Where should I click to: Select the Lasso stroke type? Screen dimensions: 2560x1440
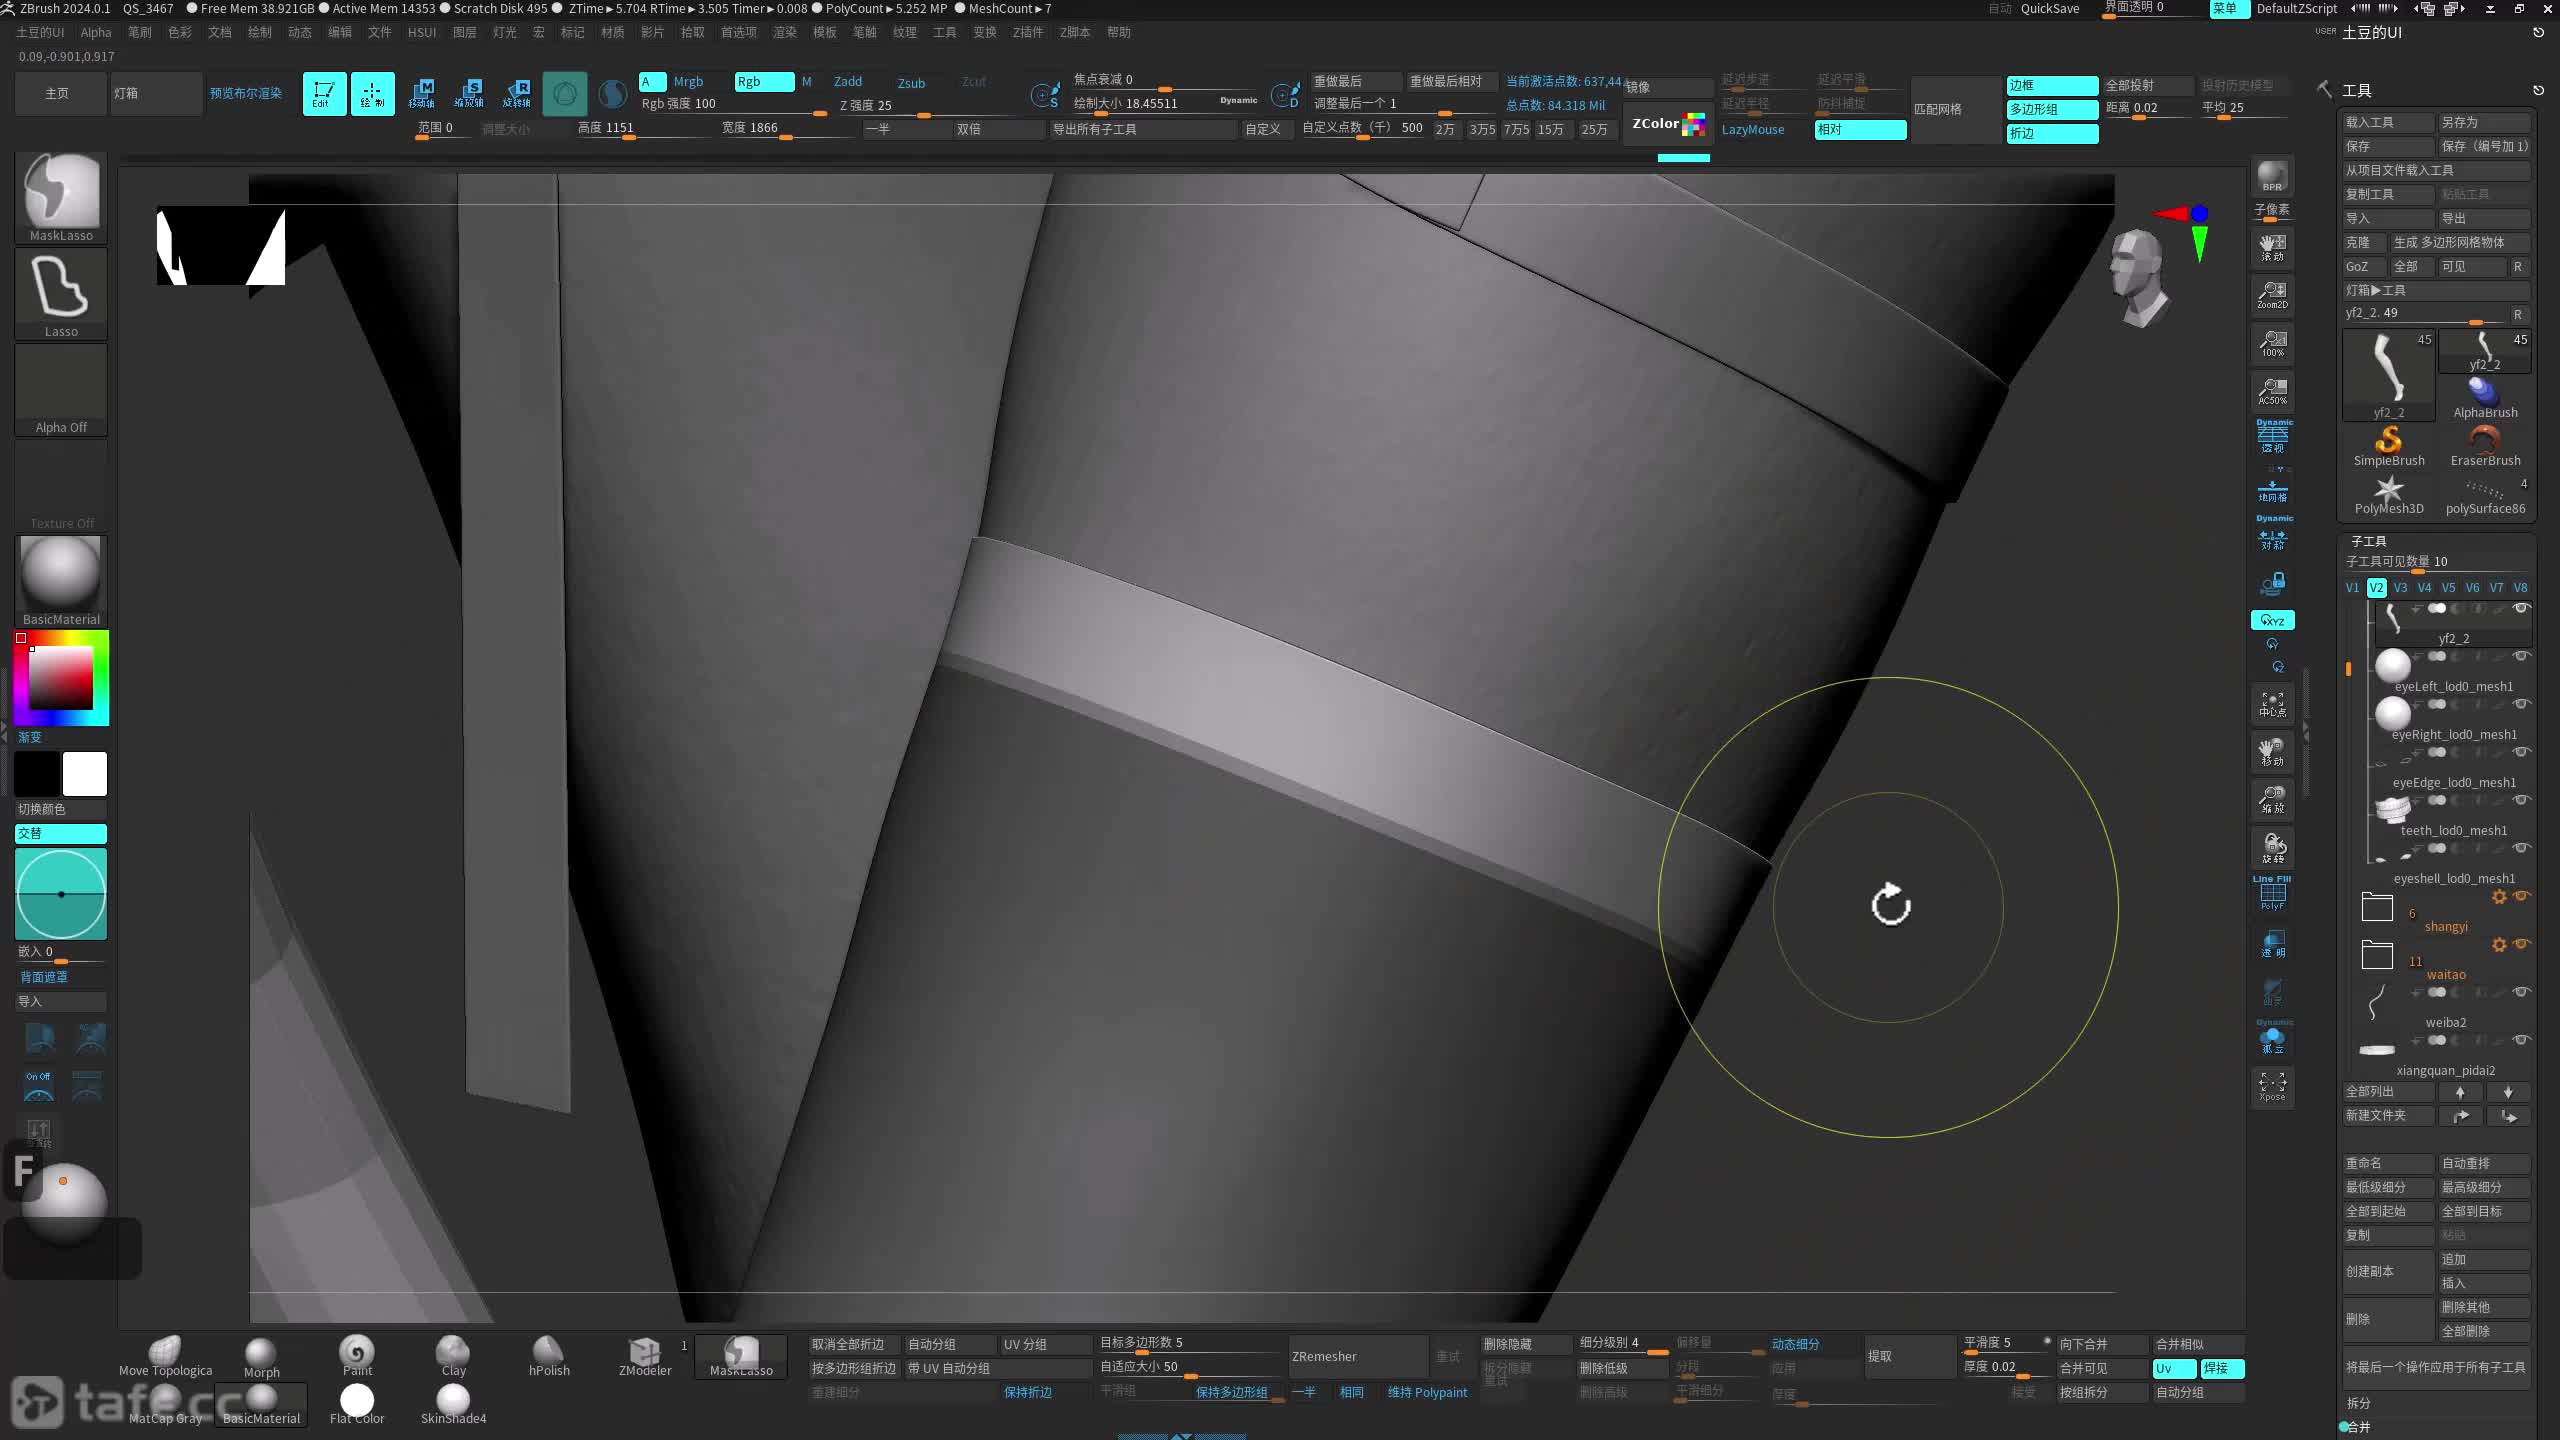click(x=61, y=293)
